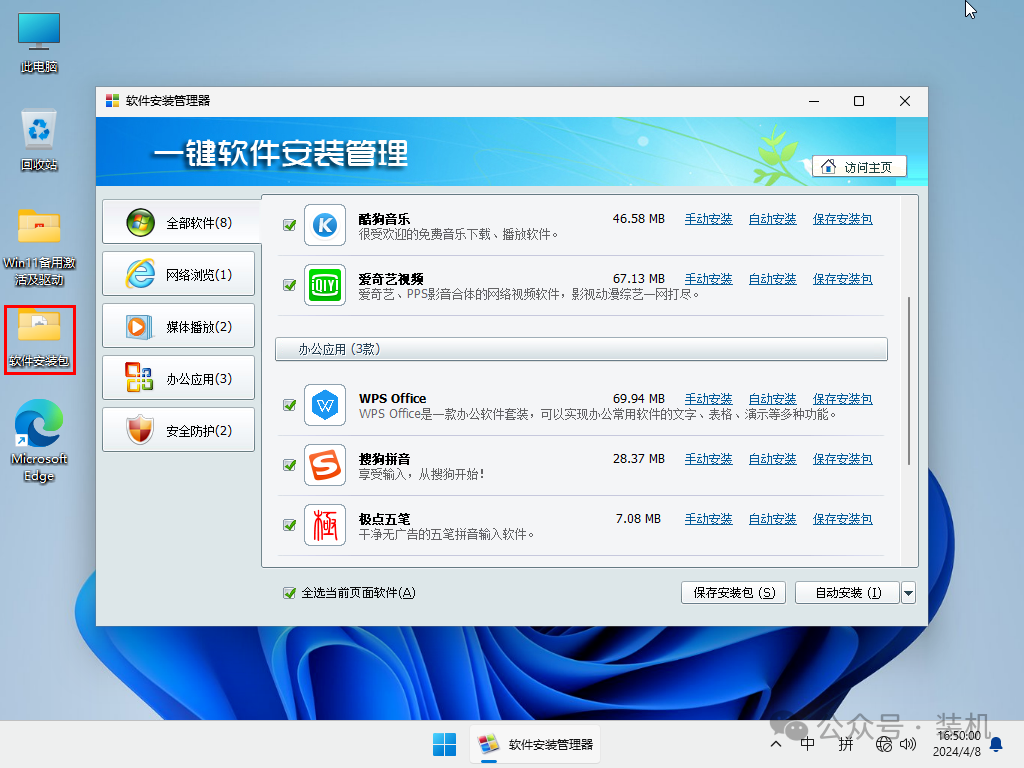Click 手动安装 for WPS Office
This screenshot has width=1024, height=768.
[x=709, y=399]
